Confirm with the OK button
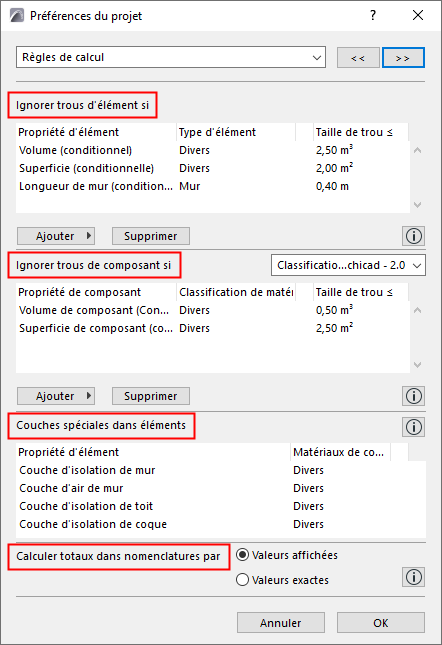442x645 pixels. pos(381,623)
